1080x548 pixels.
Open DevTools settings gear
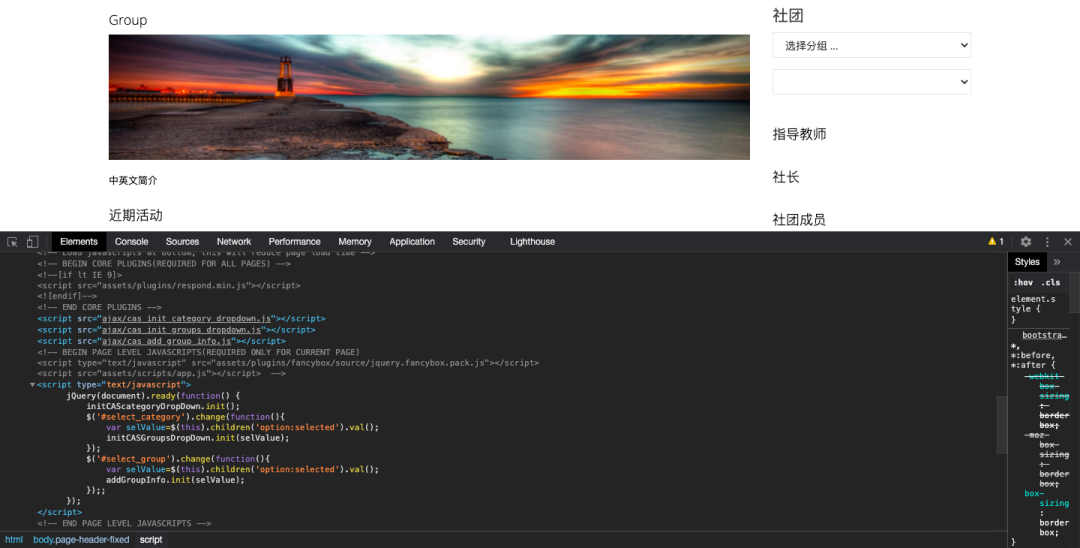[1025, 242]
